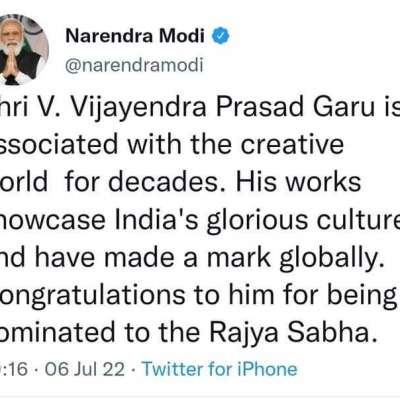The width and height of the screenshot is (400, 400).
Task: Click the @narendramodi handle
Action: pos(134,65)
